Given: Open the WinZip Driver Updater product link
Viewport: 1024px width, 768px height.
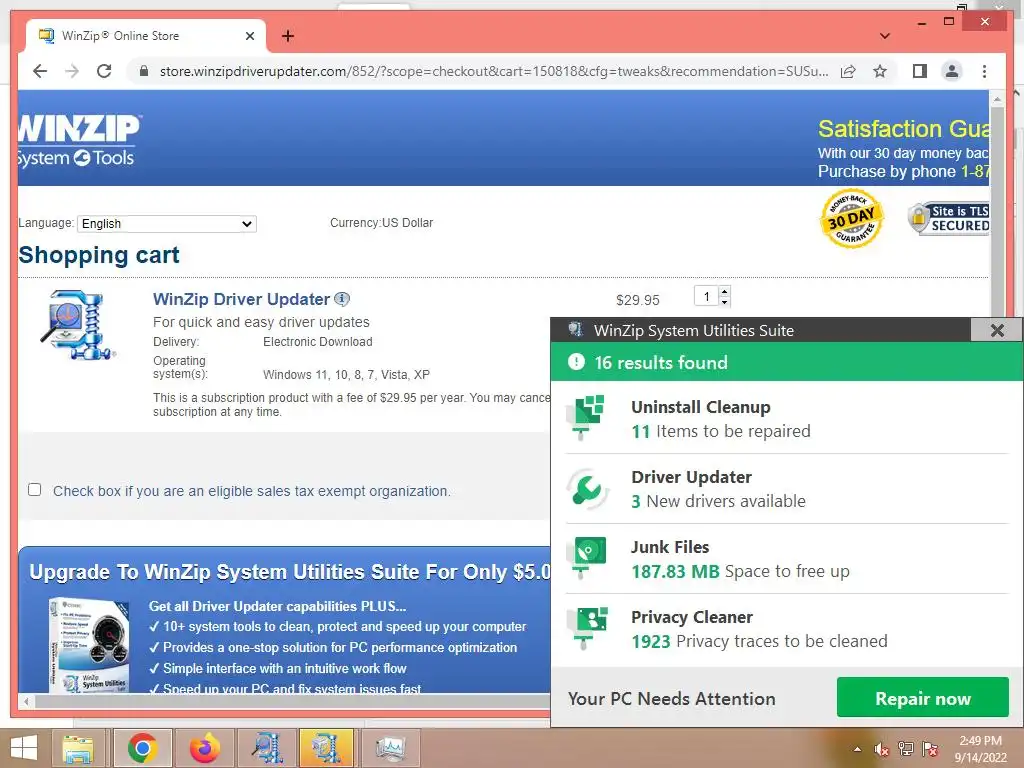Looking at the screenshot, I should point(241,299).
